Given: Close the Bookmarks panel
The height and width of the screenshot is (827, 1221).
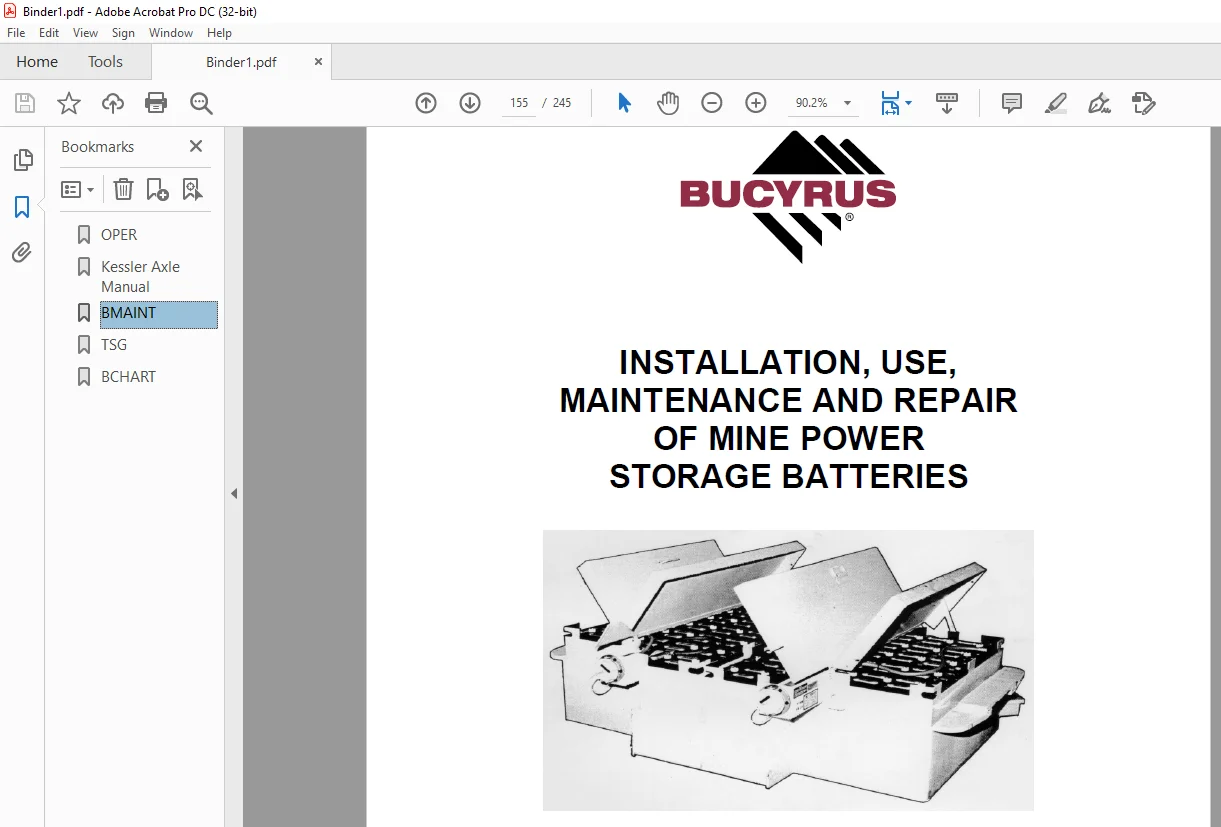Looking at the screenshot, I should [x=196, y=146].
